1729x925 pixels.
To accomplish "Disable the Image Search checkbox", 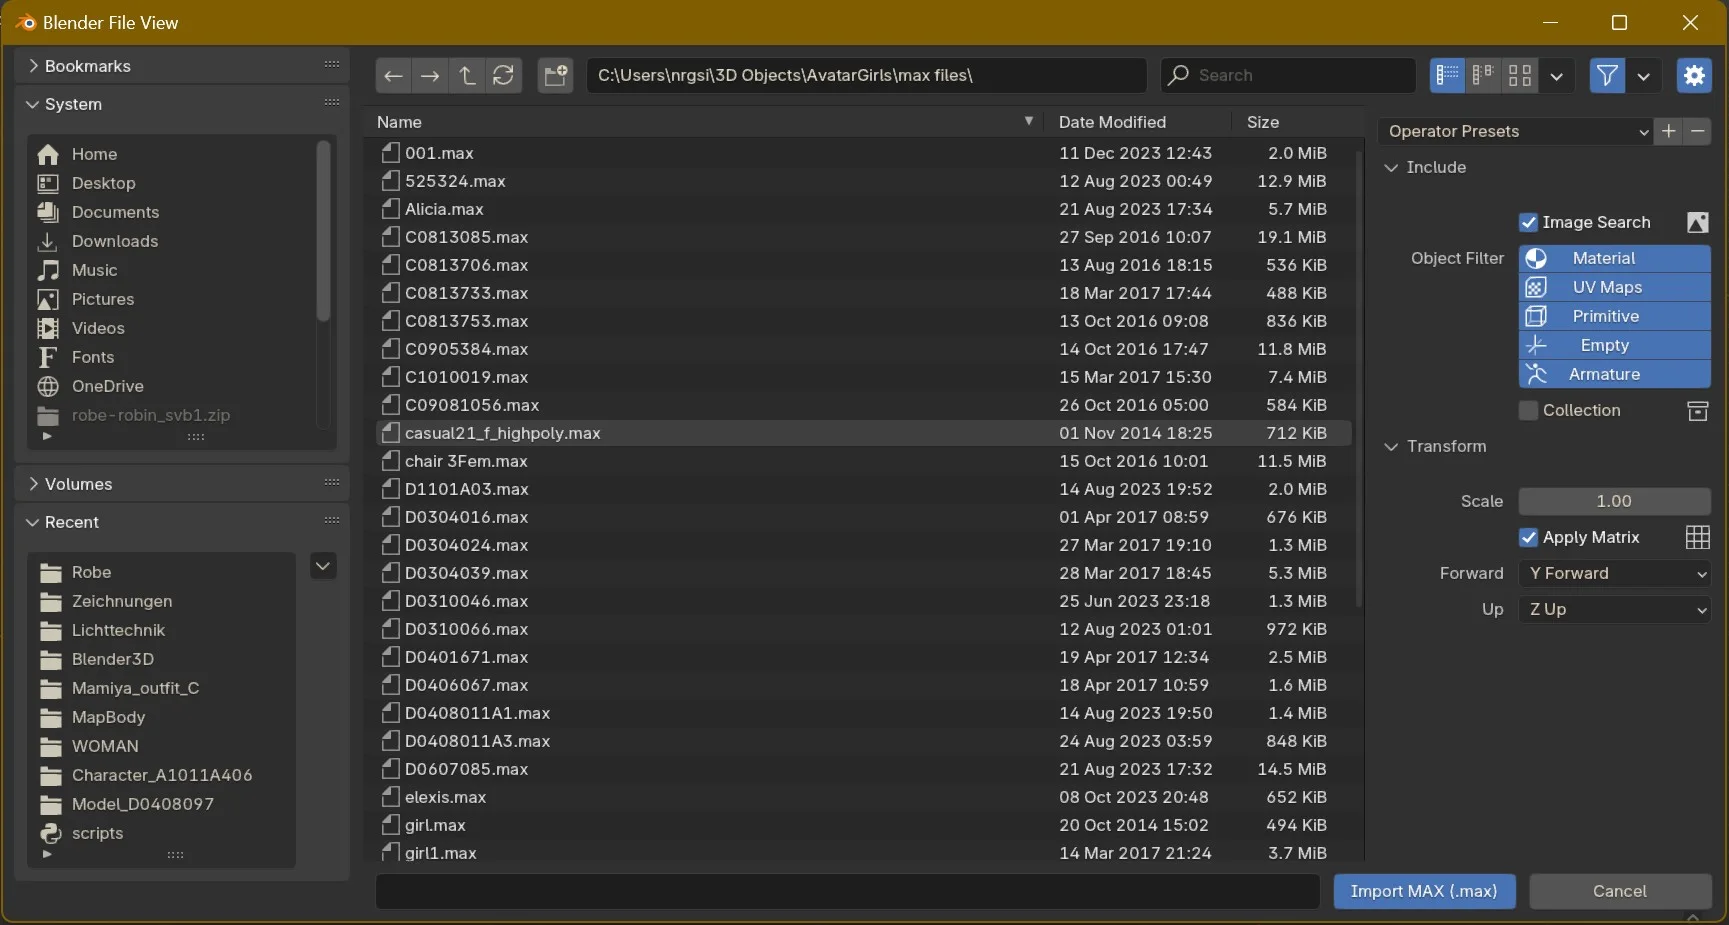I will click(1528, 223).
